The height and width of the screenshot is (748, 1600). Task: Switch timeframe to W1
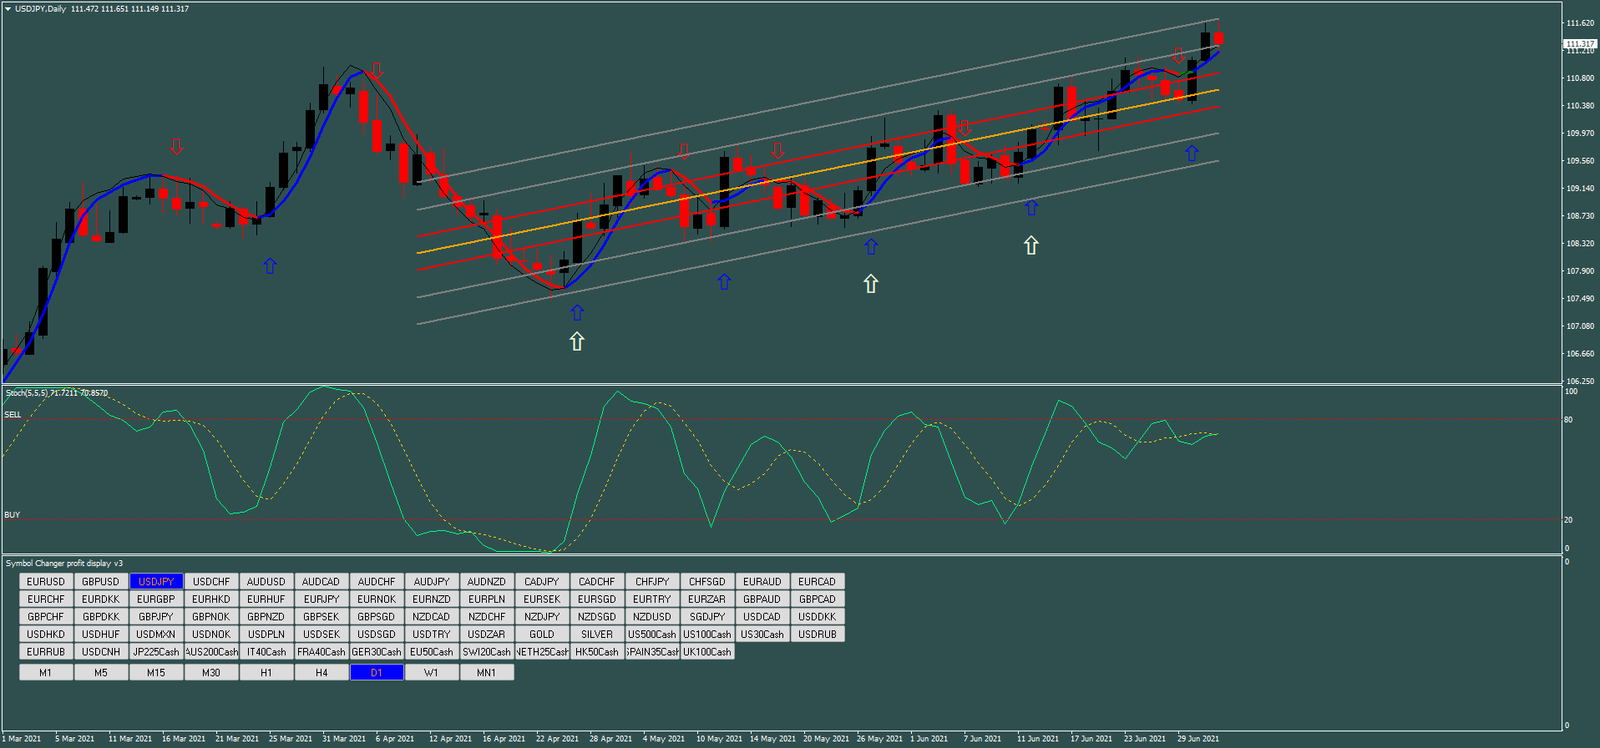[431, 673]
